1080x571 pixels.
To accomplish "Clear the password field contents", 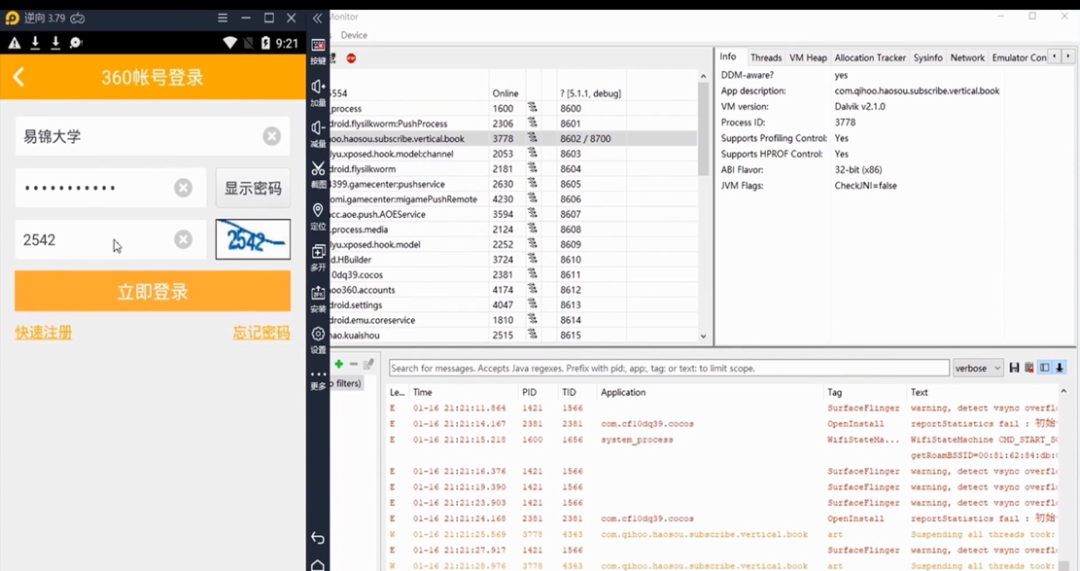I will pyautogui.click(x=183, y=187).
